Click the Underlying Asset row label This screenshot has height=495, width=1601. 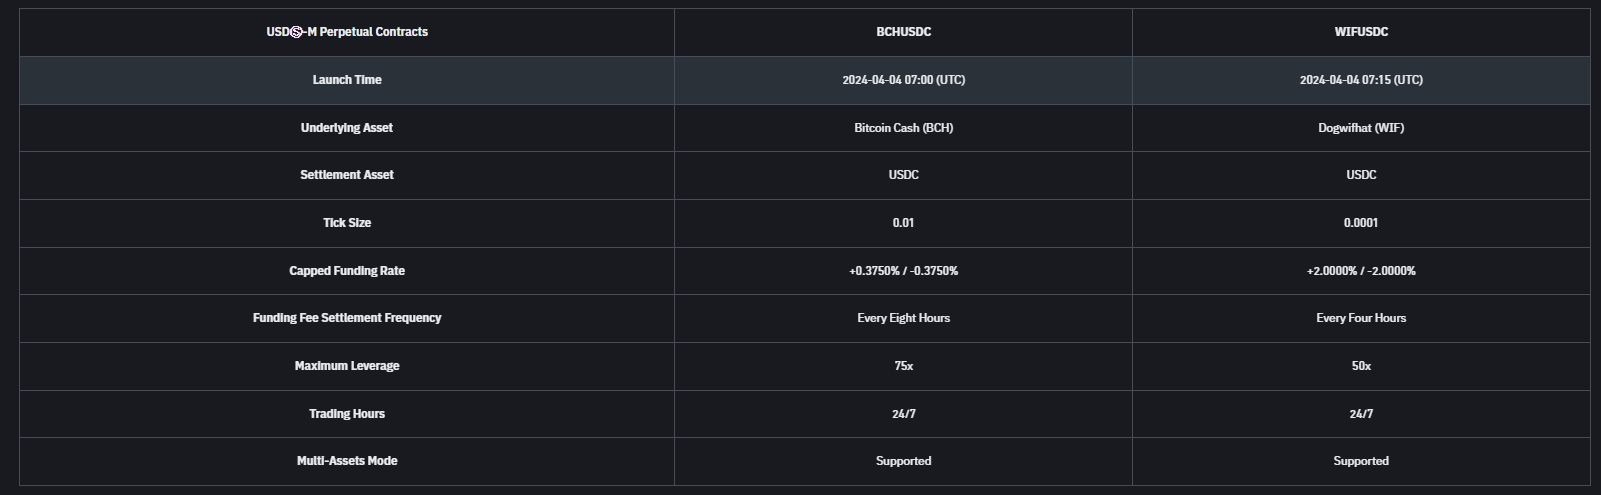pos(347,128)
